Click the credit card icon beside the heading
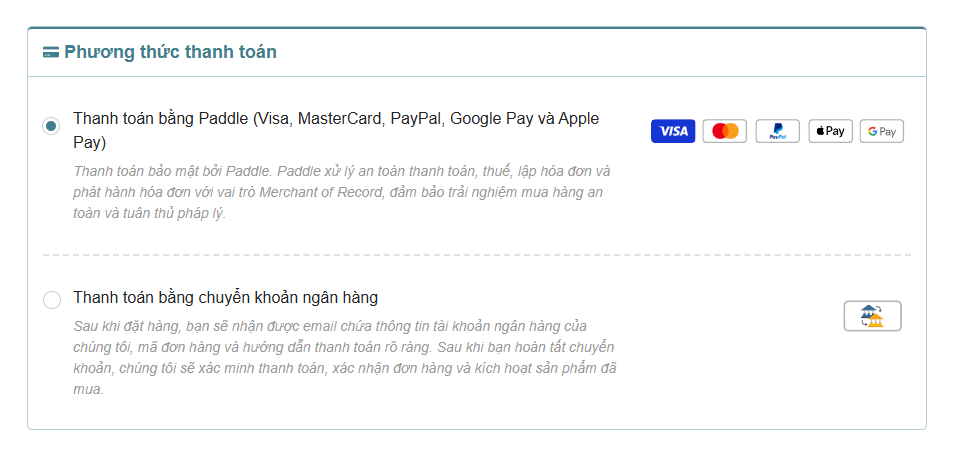Image resolution: width=954 pixels, height=455 pixels. [x=51, y=52]
